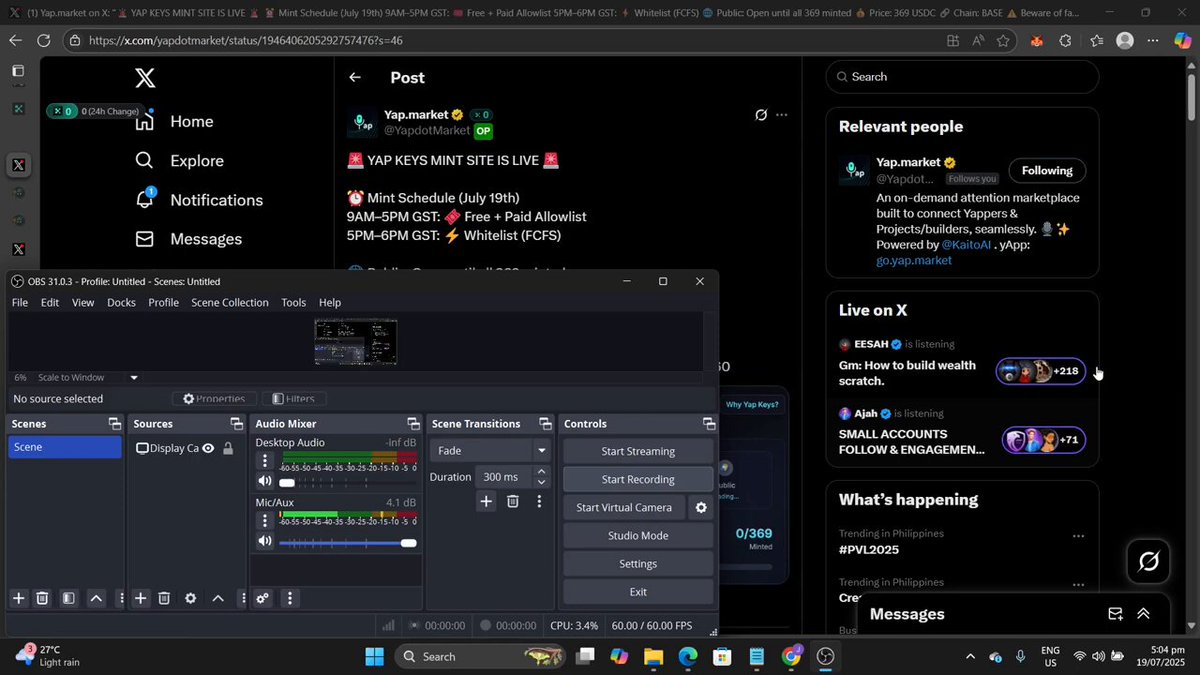Open transition properties three-dot menu
The height and width of the screenshot is (675, 1200).
click(x=539, y=501)
